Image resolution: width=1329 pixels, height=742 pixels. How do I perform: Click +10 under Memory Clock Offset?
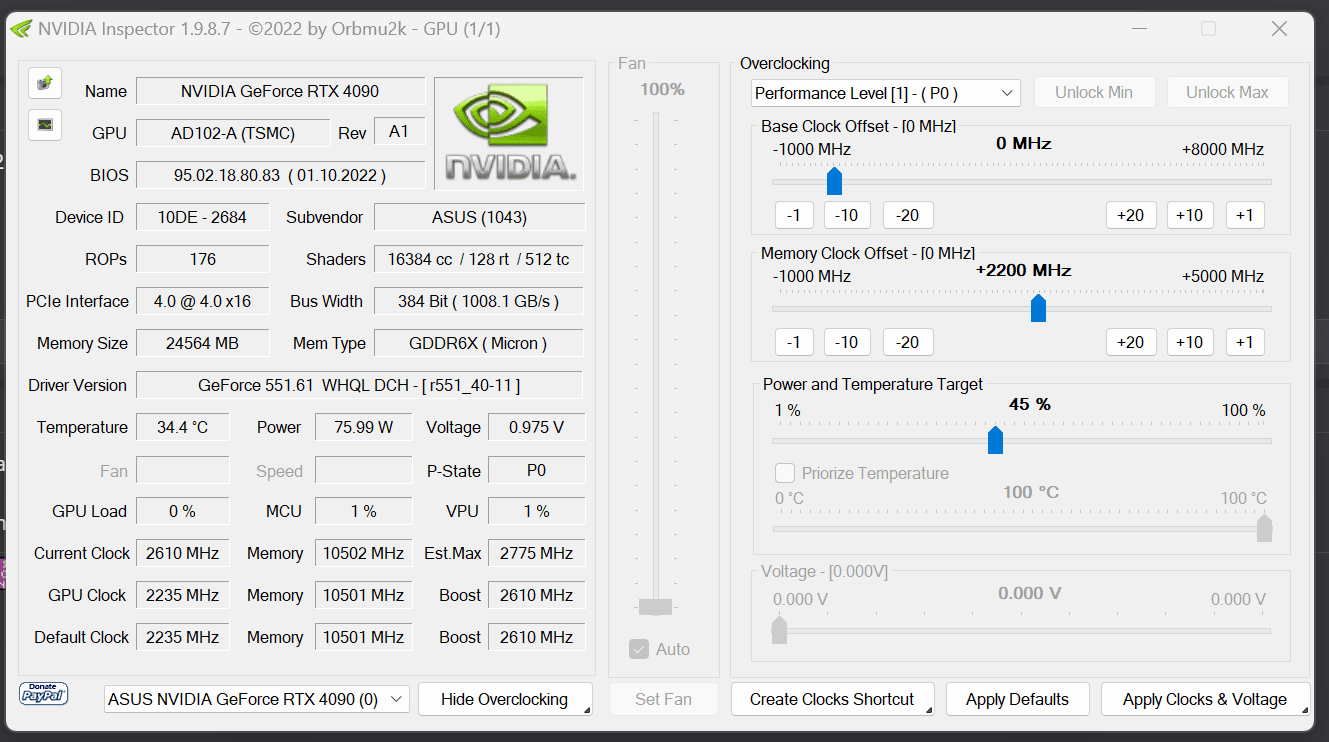(x=1189, y=342)
